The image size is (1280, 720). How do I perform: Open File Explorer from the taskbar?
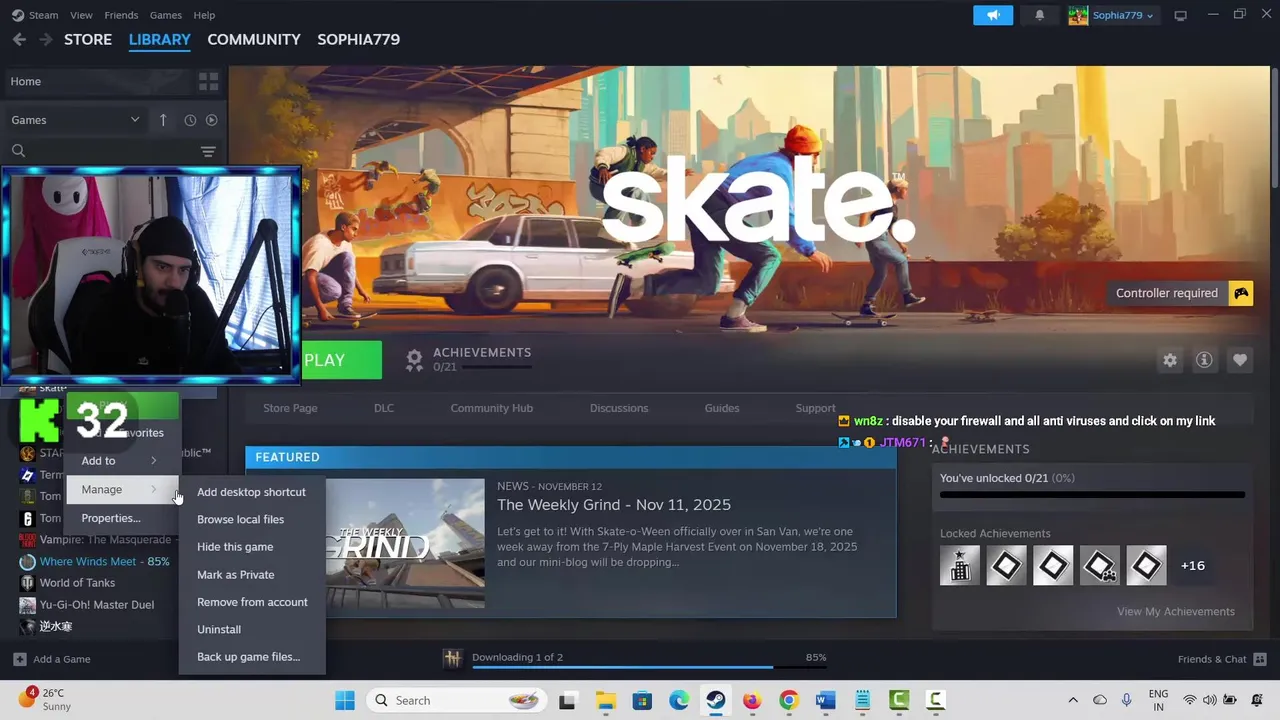[x=605, y=700]
